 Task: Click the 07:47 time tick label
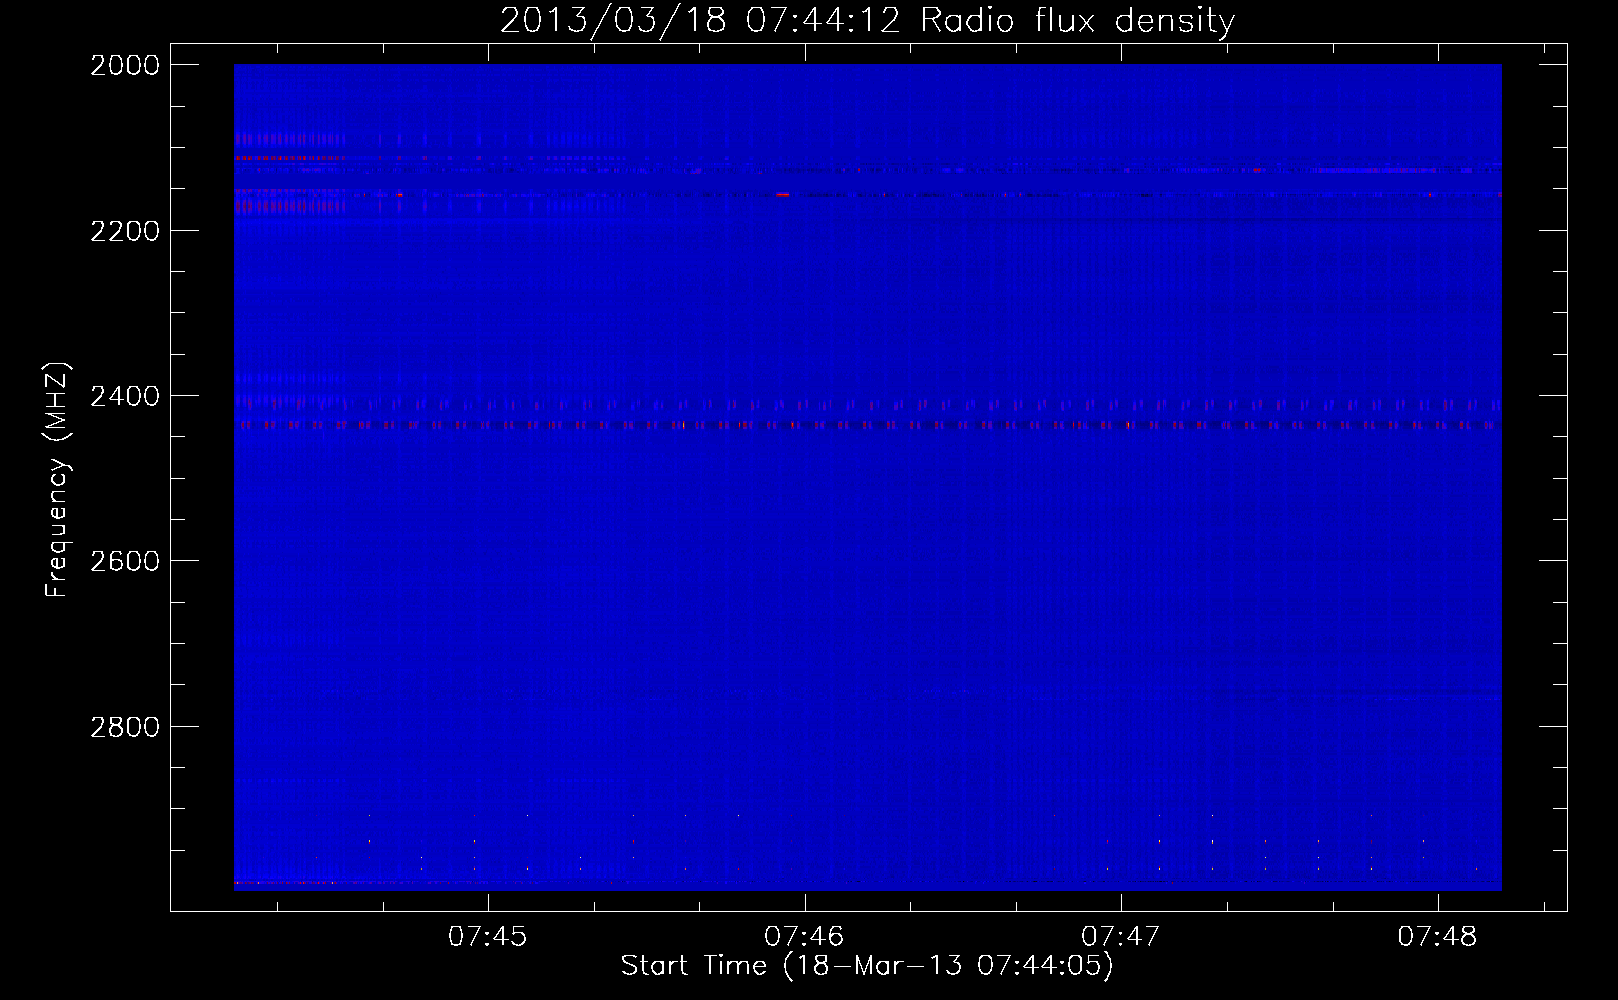point(1120,937)
